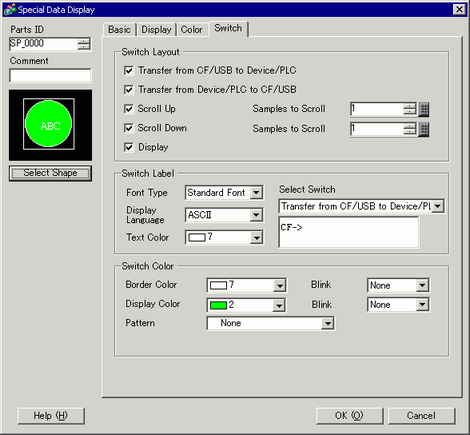470x435 pixels.
Task: Decrease Scroll Down samples to scroll value
Action: [x=410, y=132]
